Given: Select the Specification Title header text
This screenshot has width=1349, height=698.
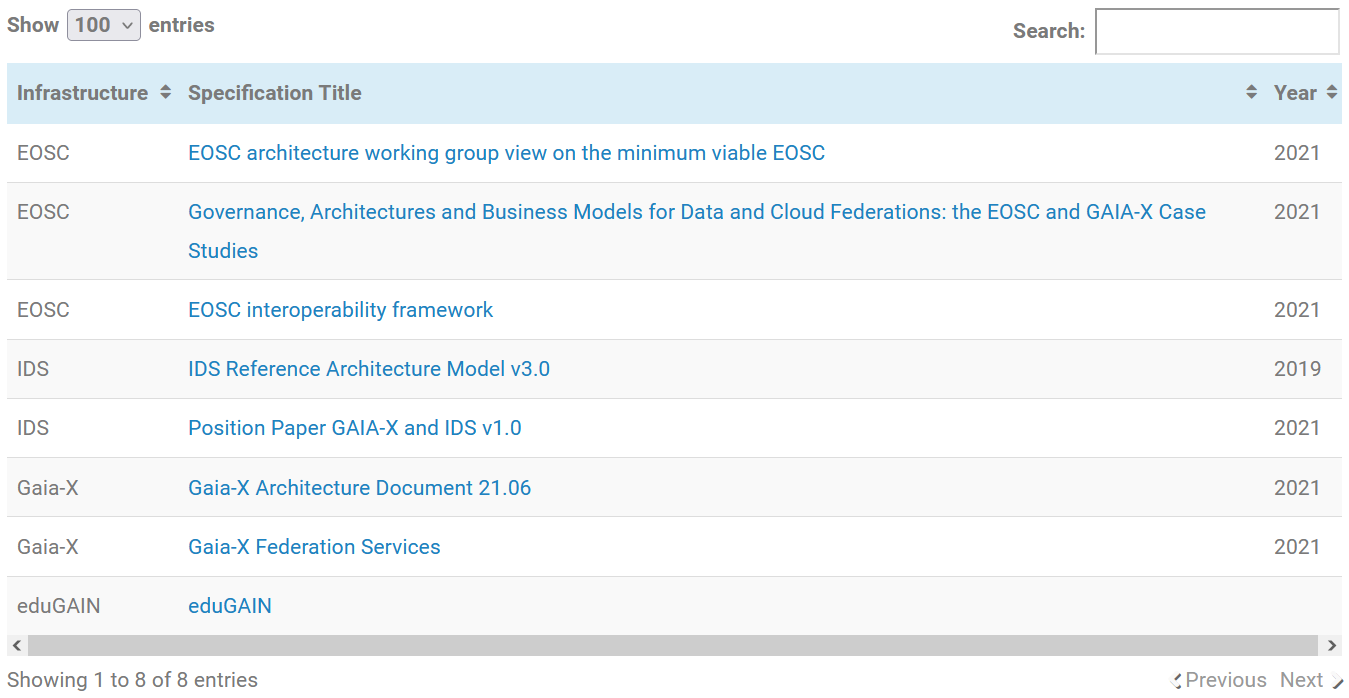Looking at the screenshot, I should 275,93.
